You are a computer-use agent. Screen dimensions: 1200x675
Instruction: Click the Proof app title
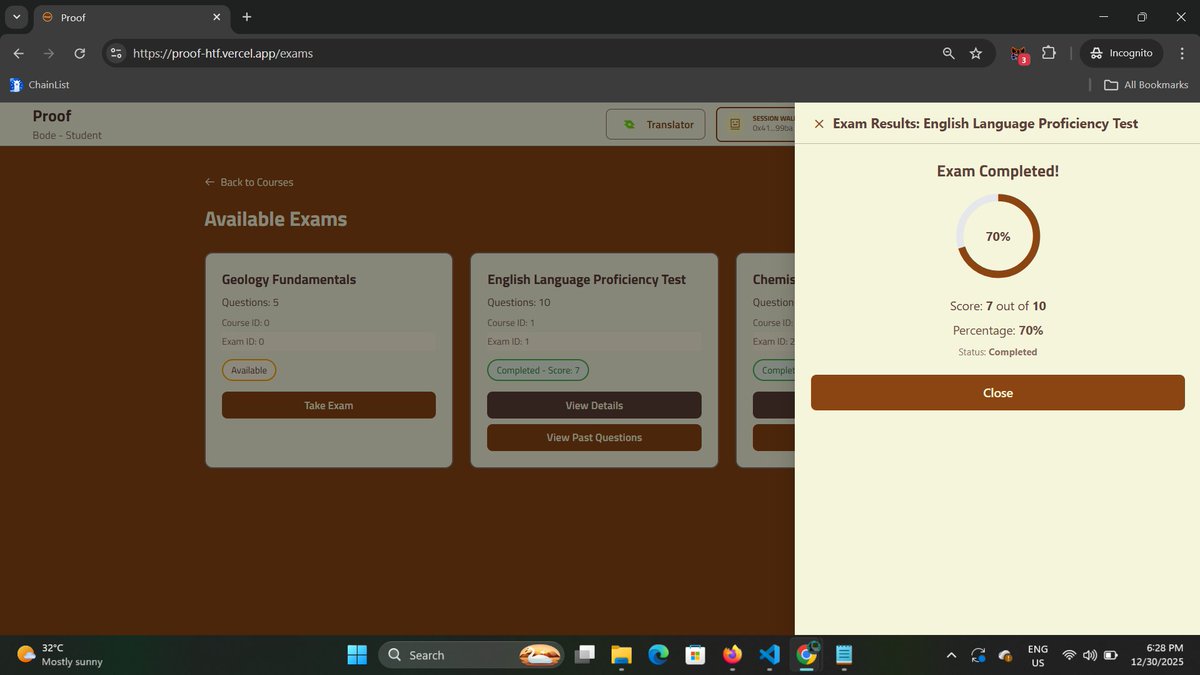tap(52, 116)
